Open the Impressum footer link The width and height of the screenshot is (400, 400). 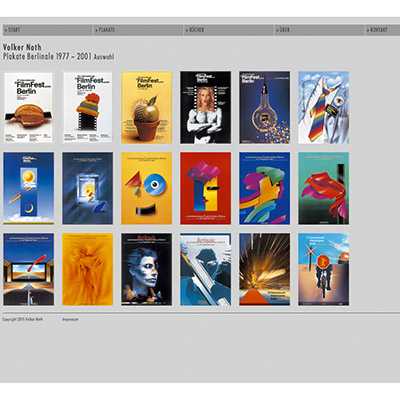click(70, 319)
